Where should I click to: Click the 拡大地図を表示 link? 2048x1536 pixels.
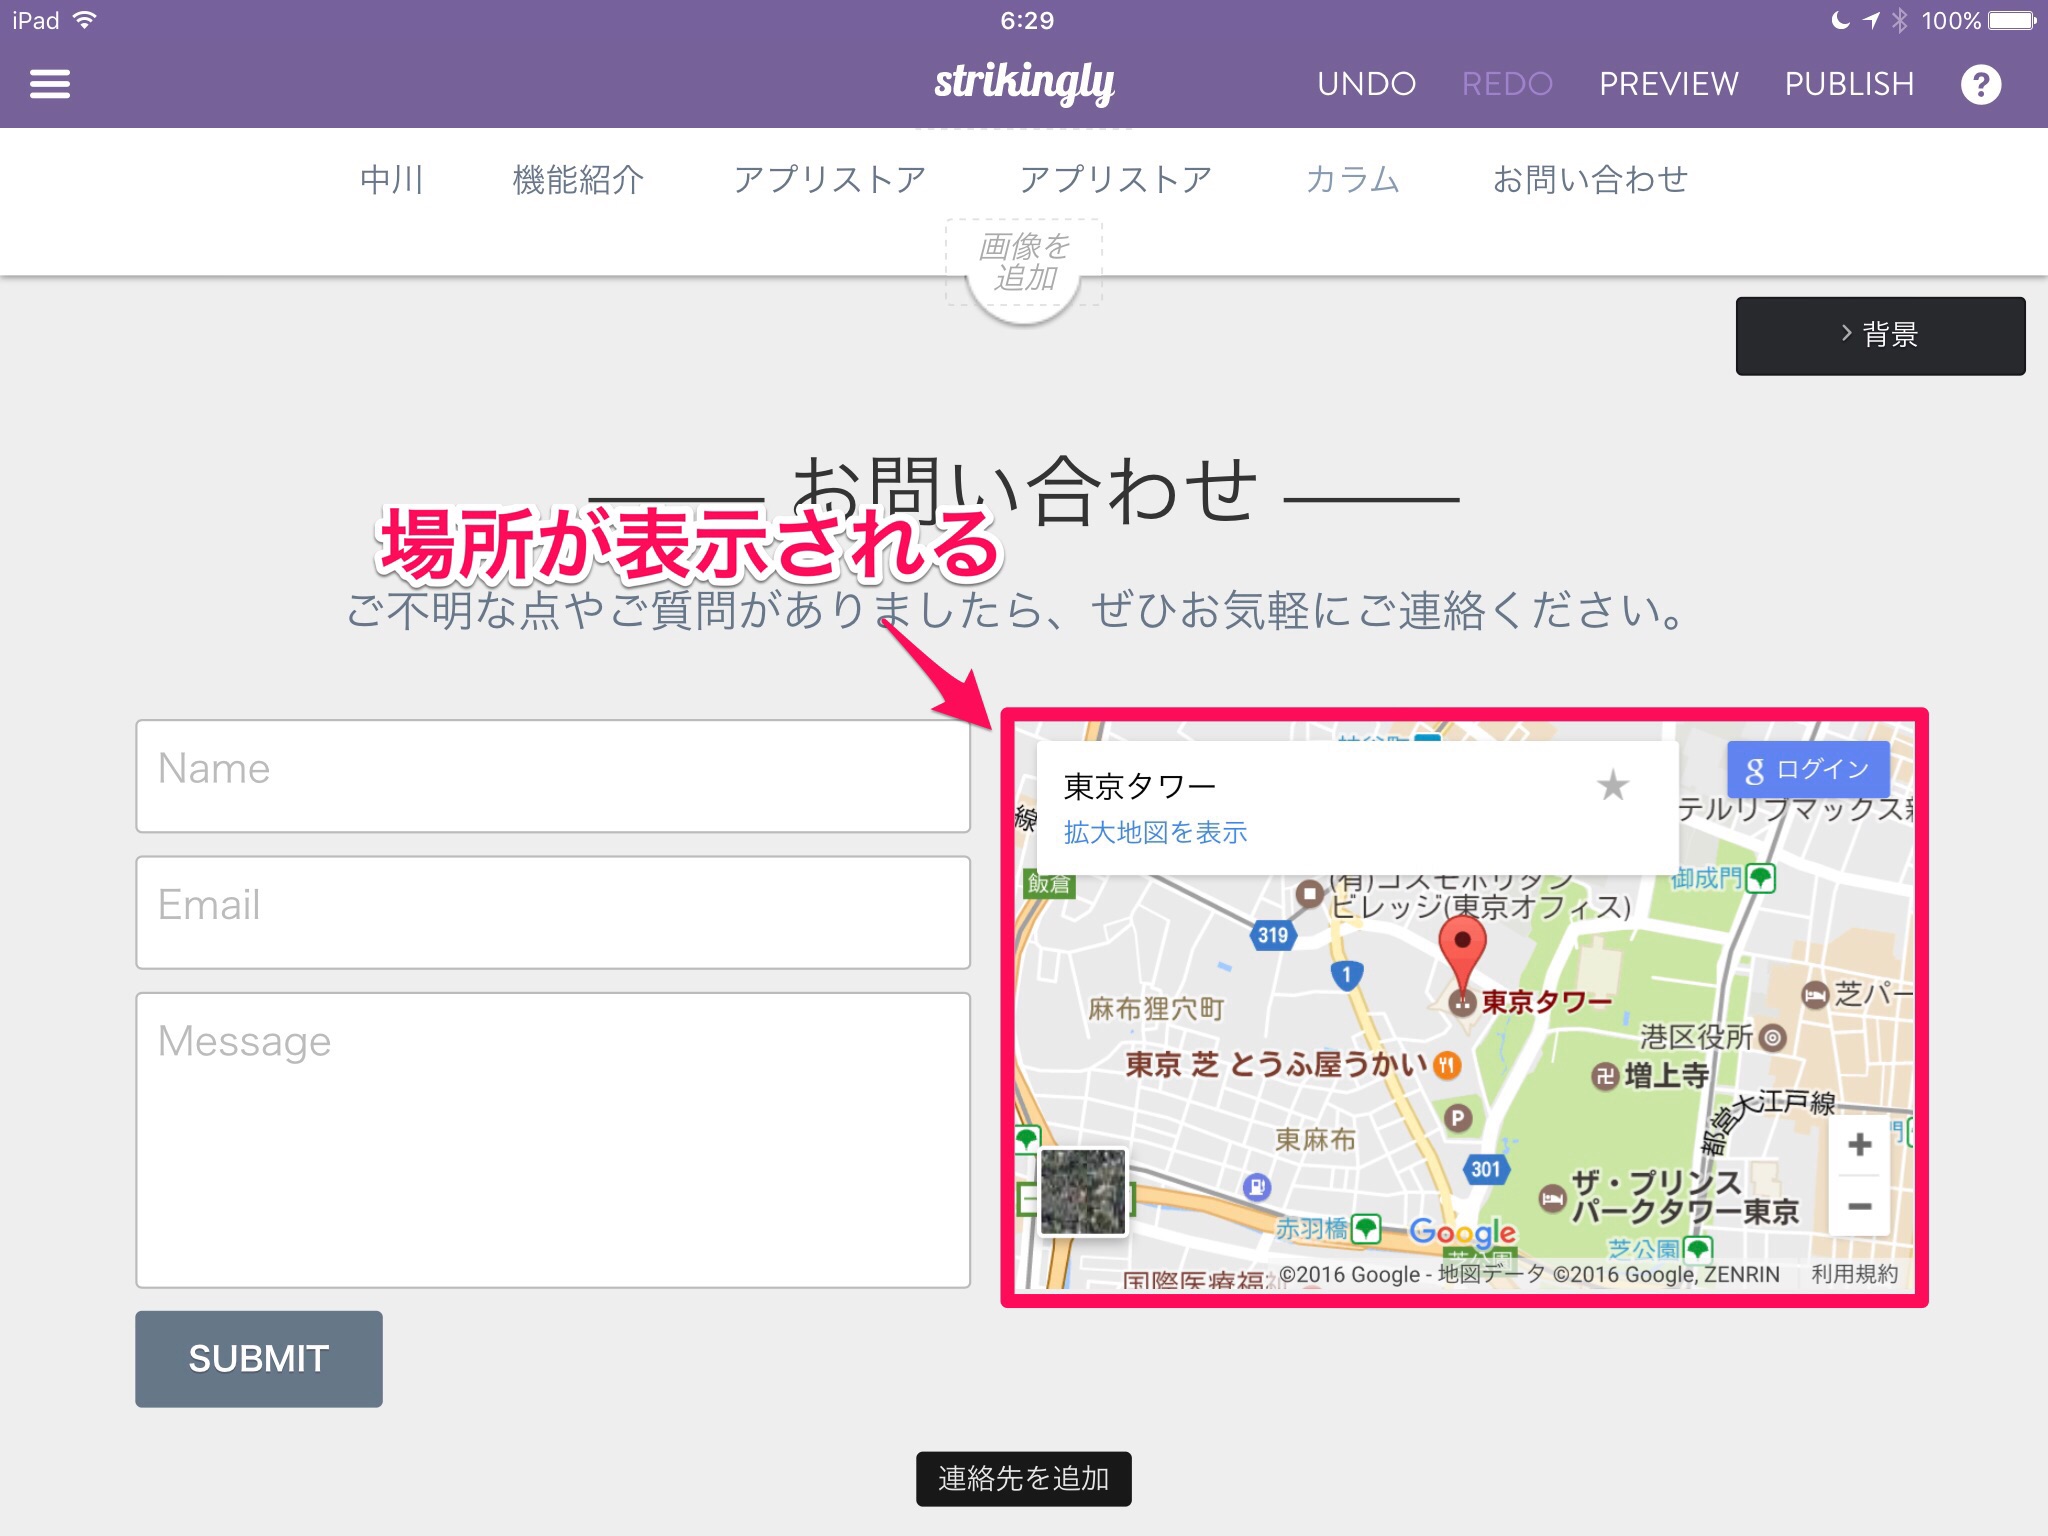1155,832
